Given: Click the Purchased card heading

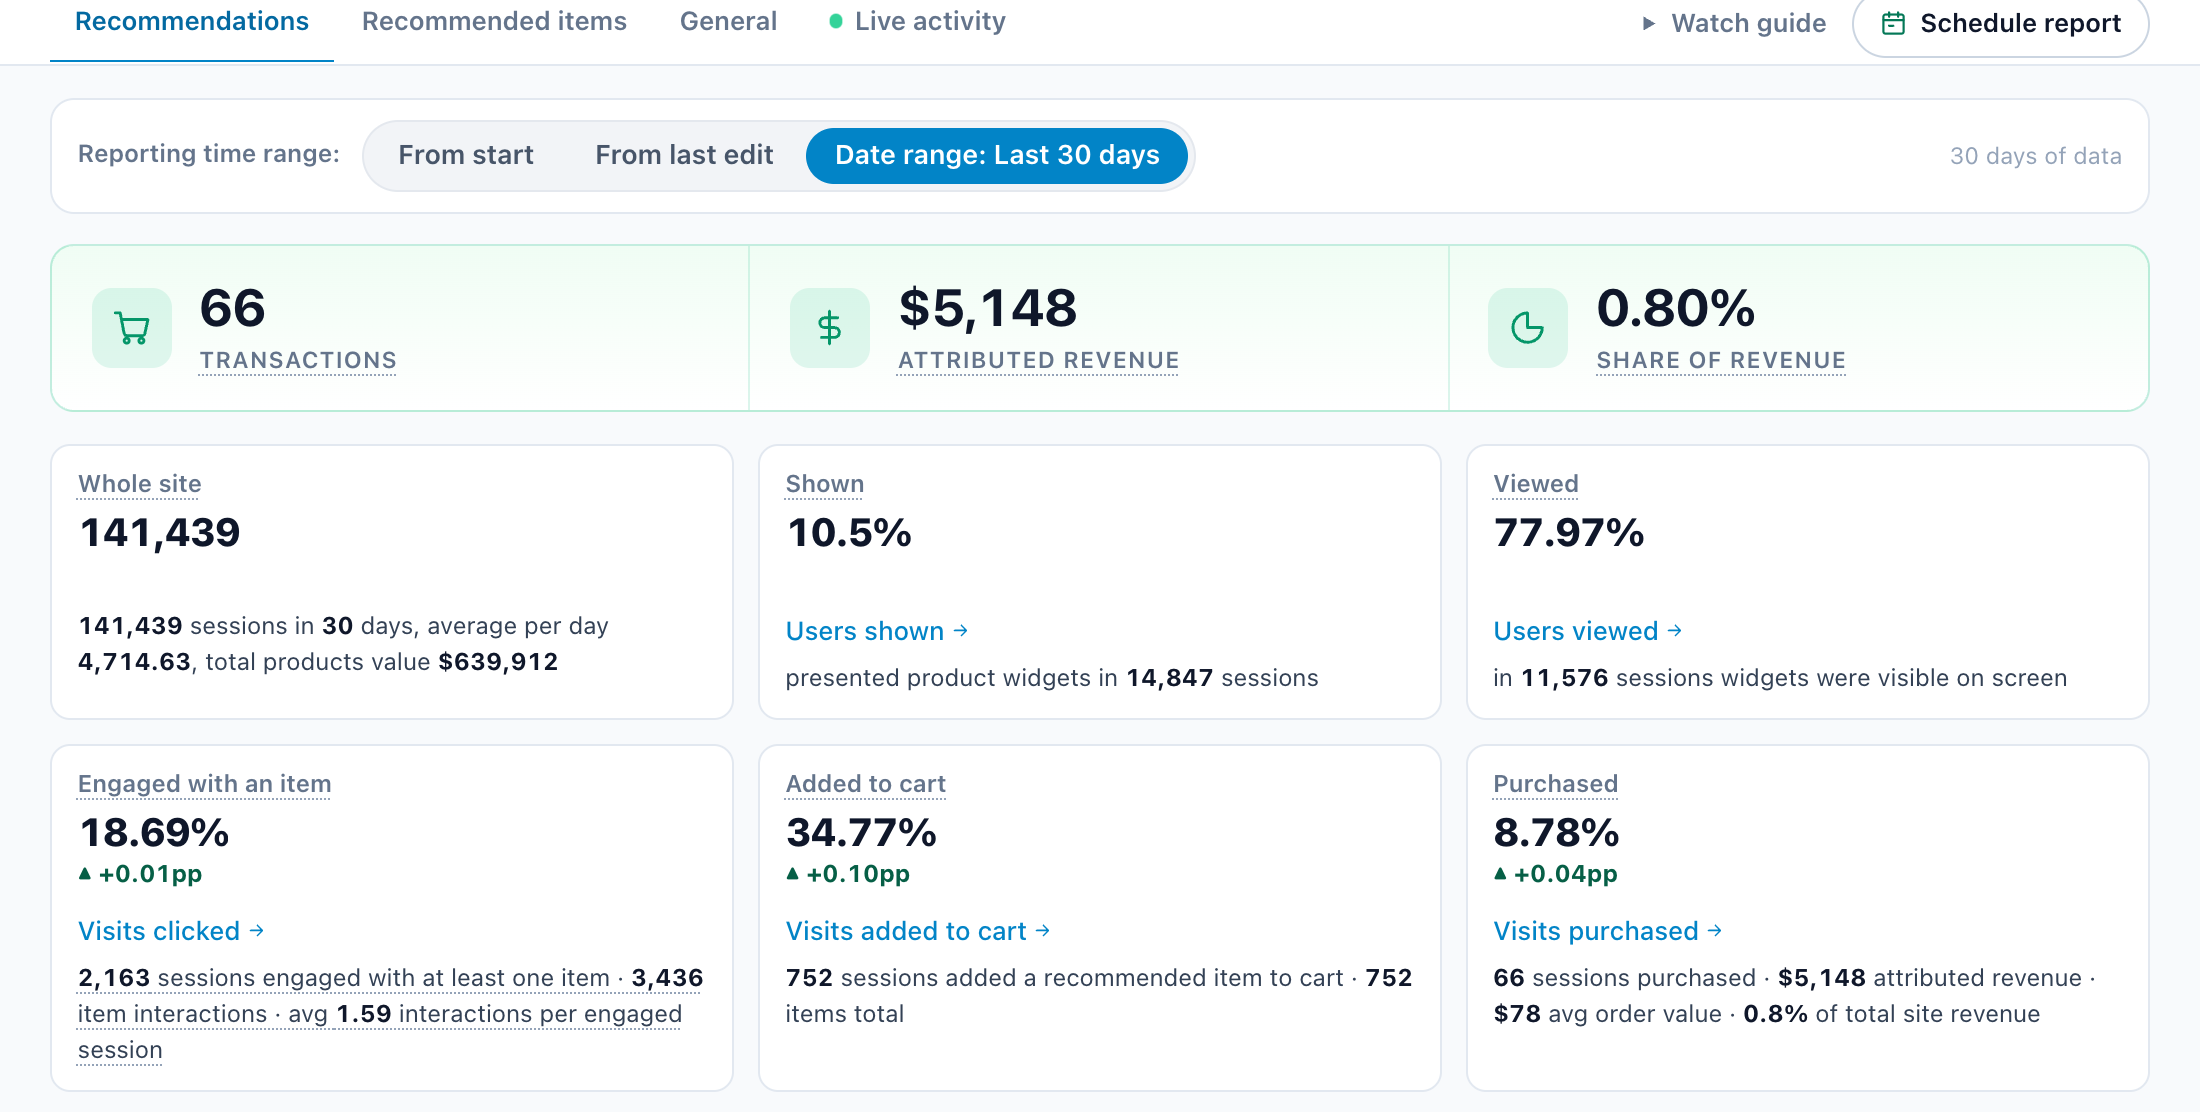Looking at the screenshot, I should click(x=1556, y=784).
